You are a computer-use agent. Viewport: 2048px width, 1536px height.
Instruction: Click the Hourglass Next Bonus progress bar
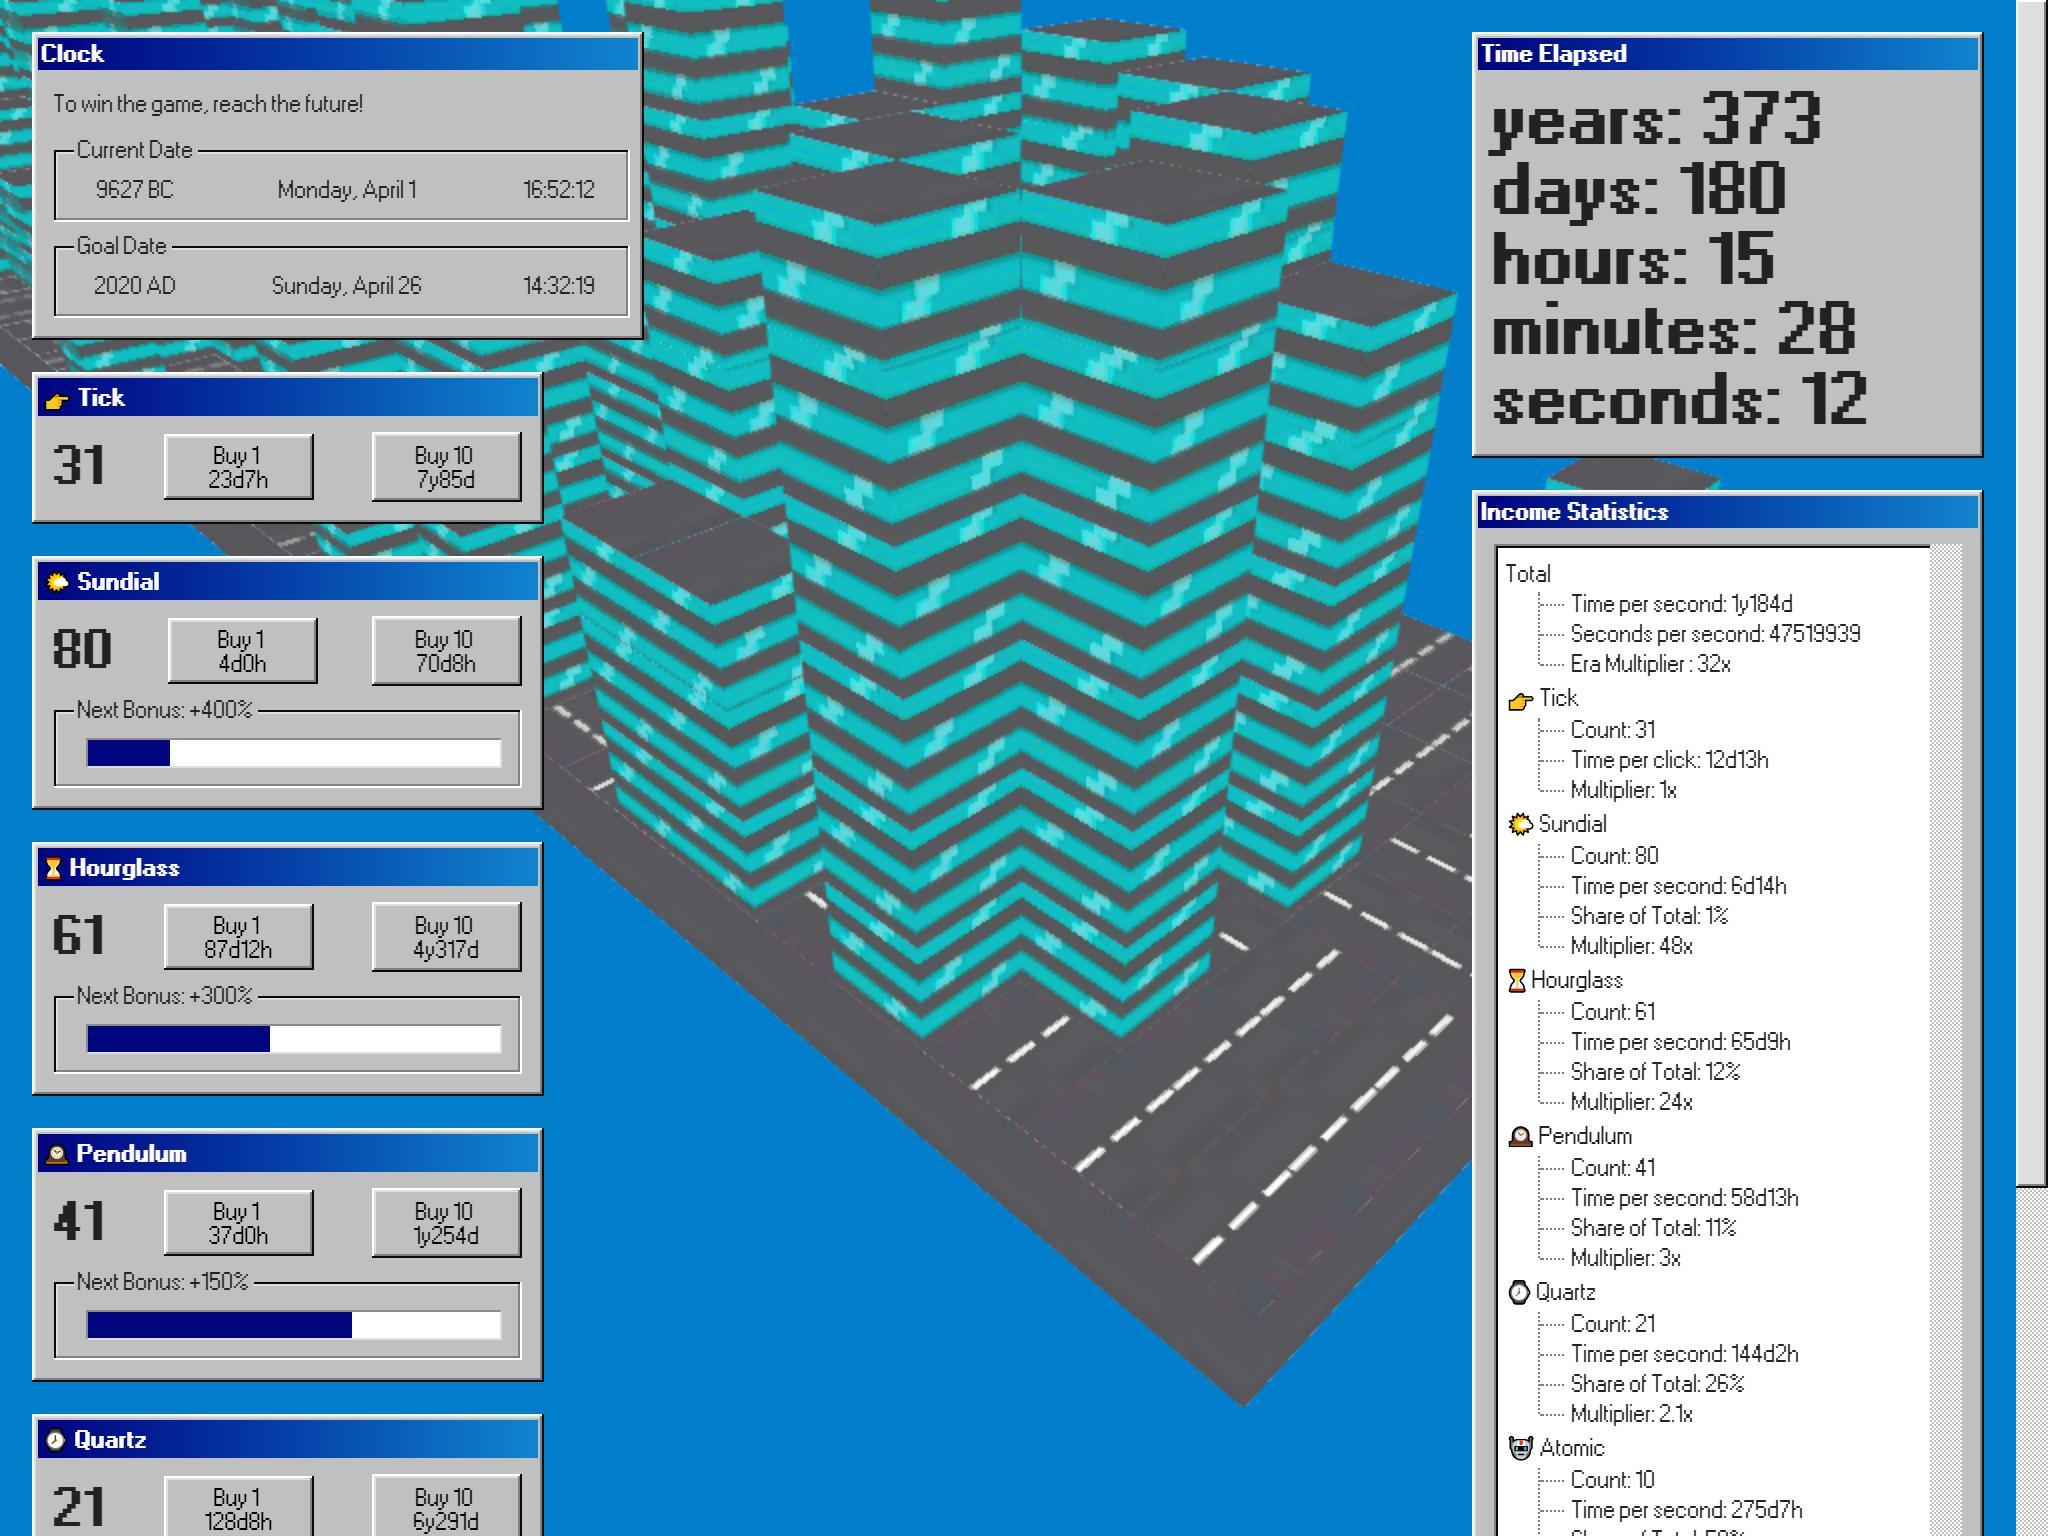[x=293, y=1039]
